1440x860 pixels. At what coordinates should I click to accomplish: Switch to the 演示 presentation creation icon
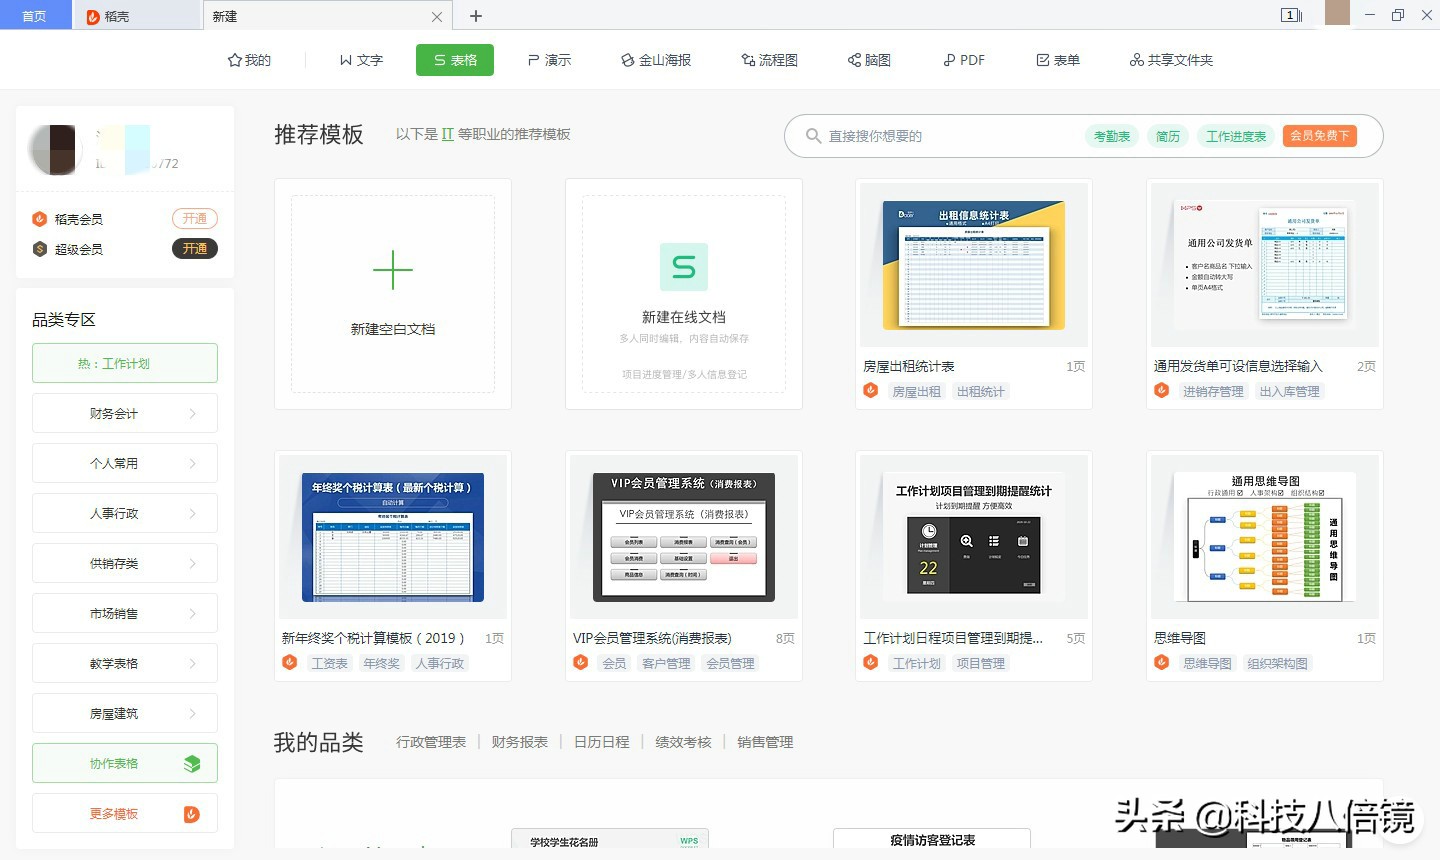coord(549,60)
